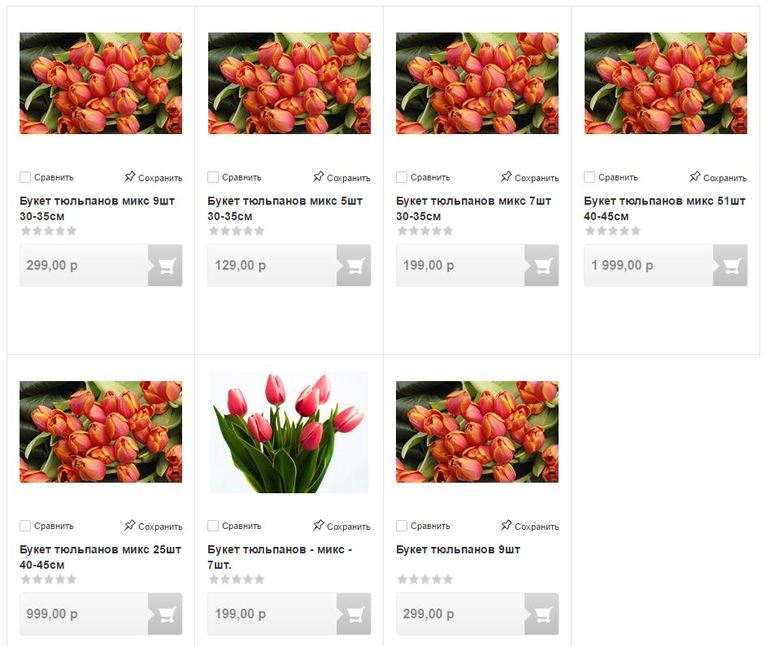The height and width of the screenshot is (646, 770).
Task: Open Букет тюльпанов микс 25шт 40-45см title
Action: [x=100, y=557]
